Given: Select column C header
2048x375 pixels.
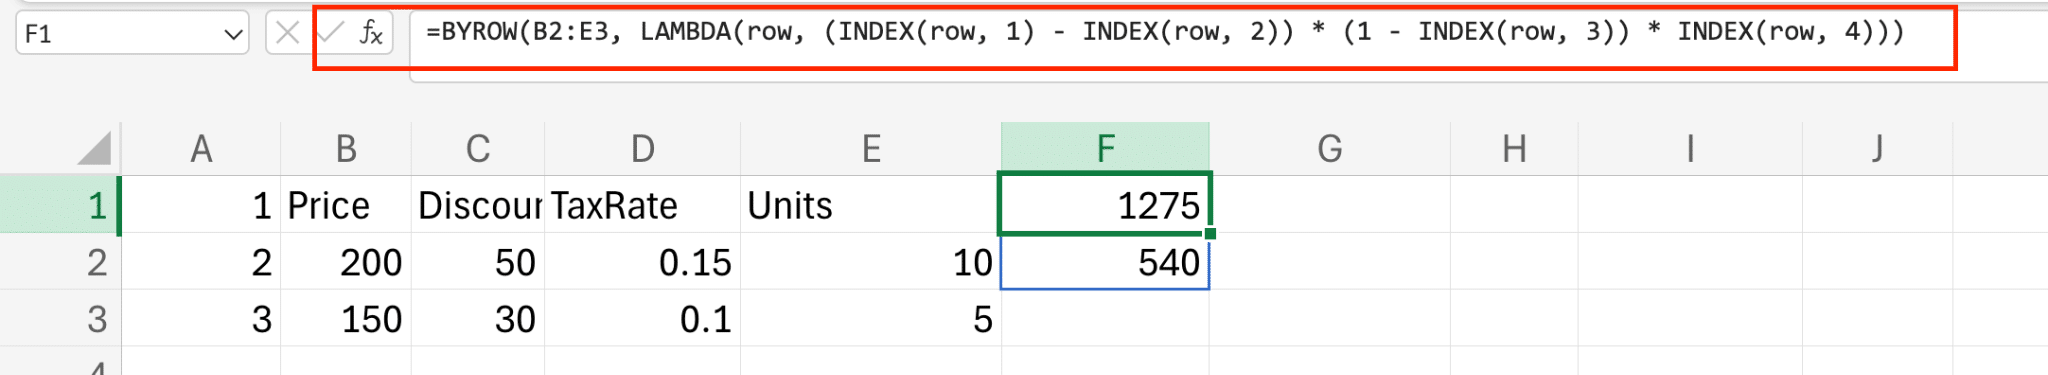Looking at the screenshot, I should pos(478,149).
